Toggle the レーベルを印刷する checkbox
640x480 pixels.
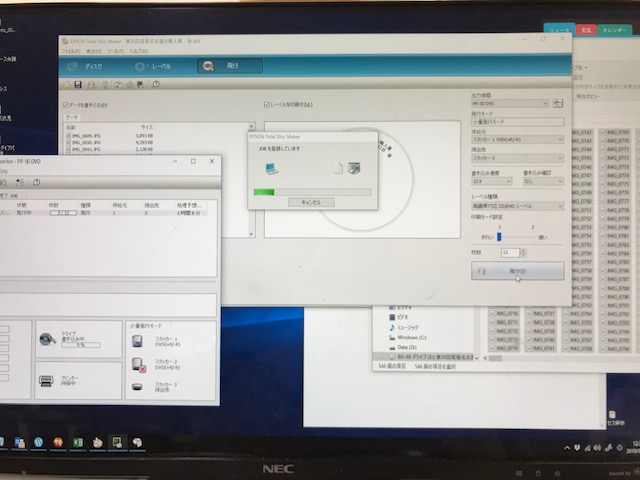click(x=267, y=104)
